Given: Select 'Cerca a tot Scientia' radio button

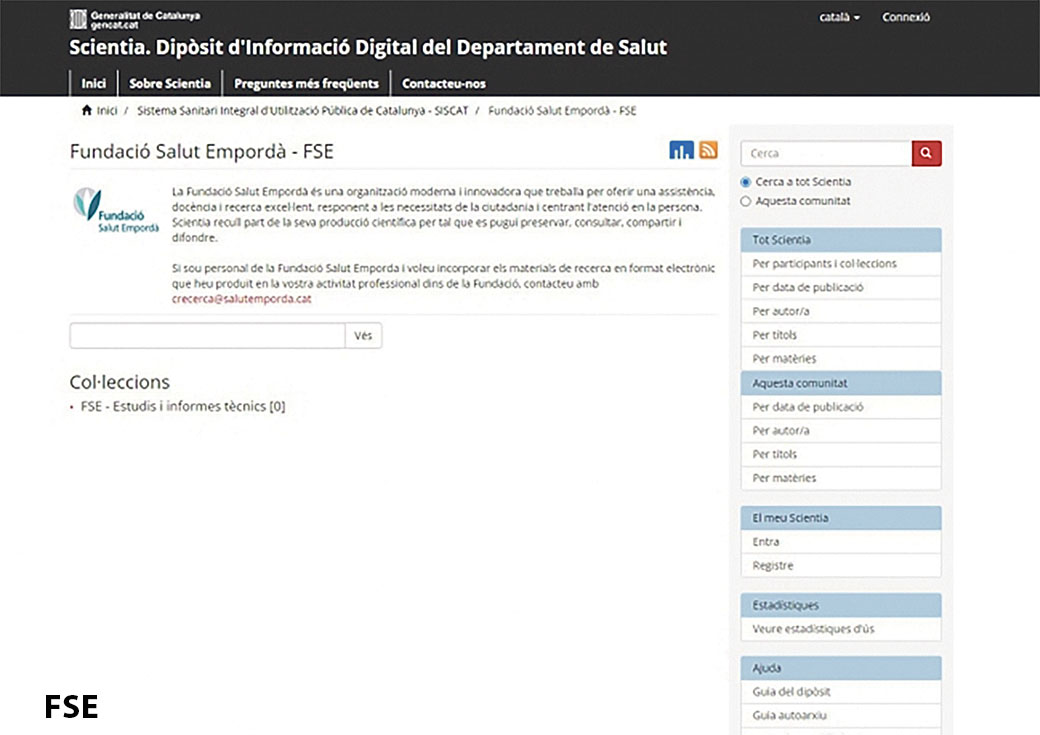Looking at the screenshot, I should click(745, 182).
